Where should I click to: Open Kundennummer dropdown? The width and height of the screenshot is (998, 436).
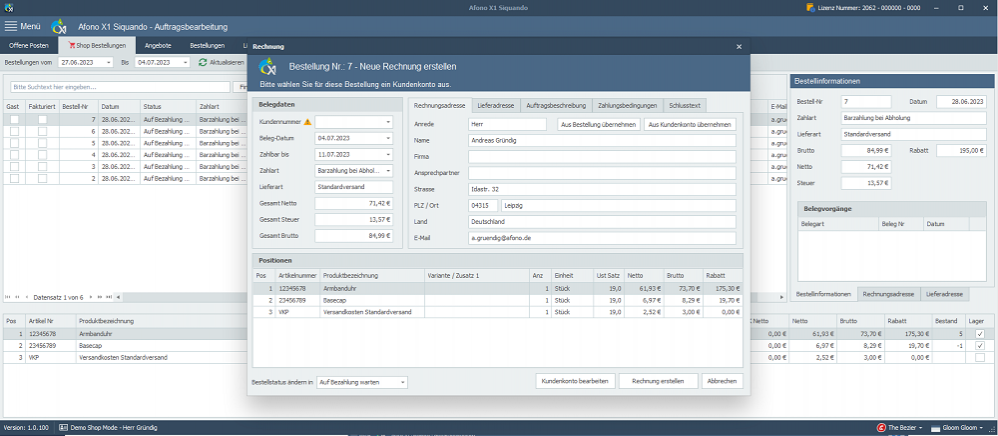tap(388, 122)
